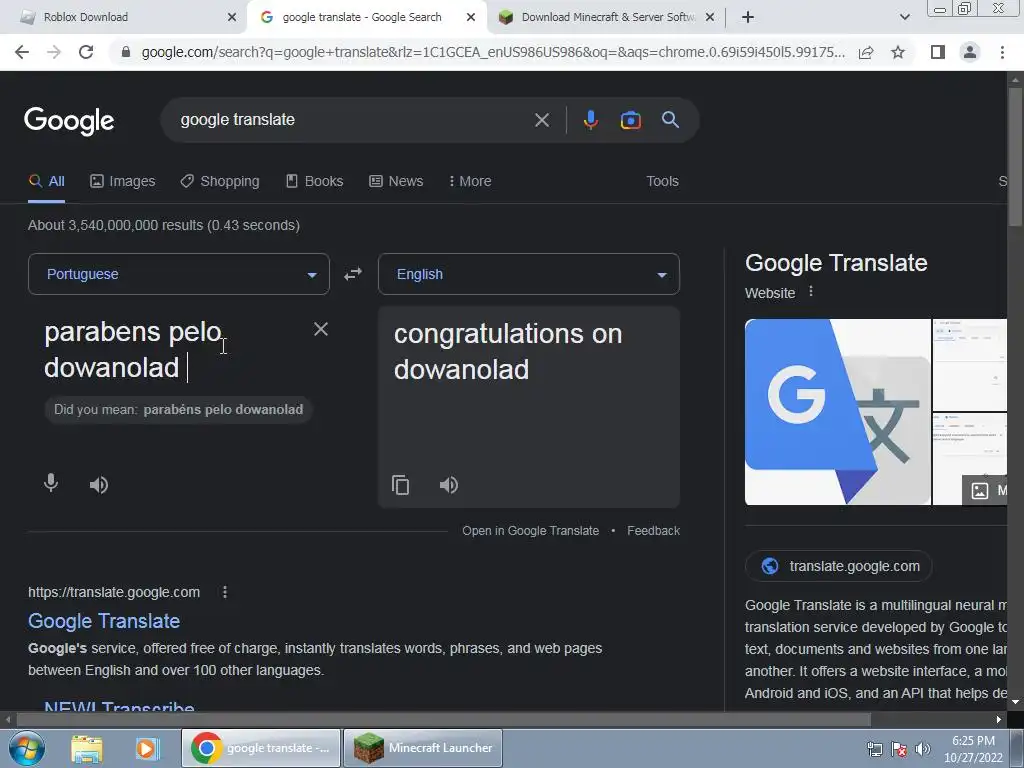
Task: Copy the English translation
Action: pyautogui.click(x=400, y=485)
